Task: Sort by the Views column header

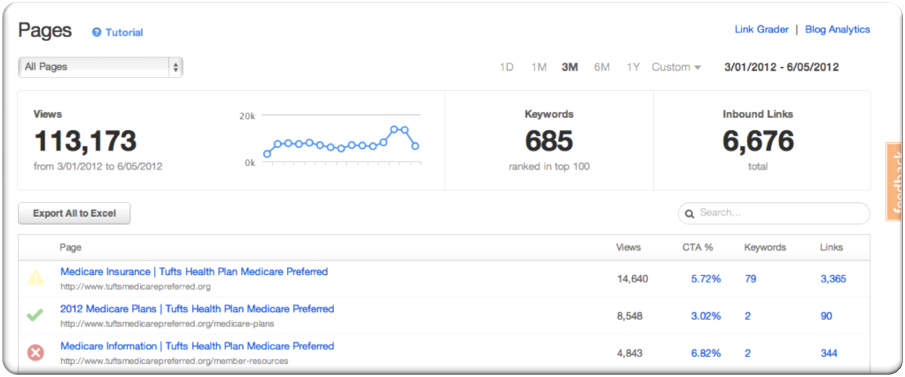Action: click(629, 247)
